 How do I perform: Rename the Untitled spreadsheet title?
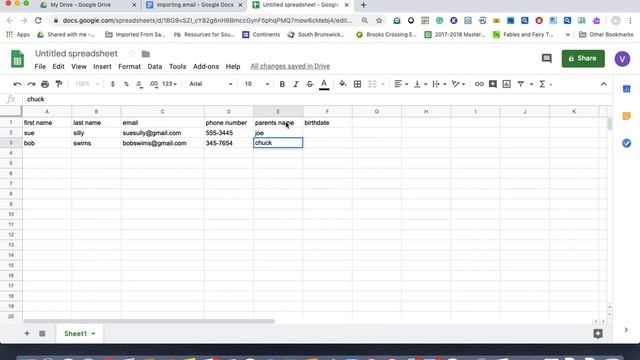pyautogui.click(x=76, y=53)
